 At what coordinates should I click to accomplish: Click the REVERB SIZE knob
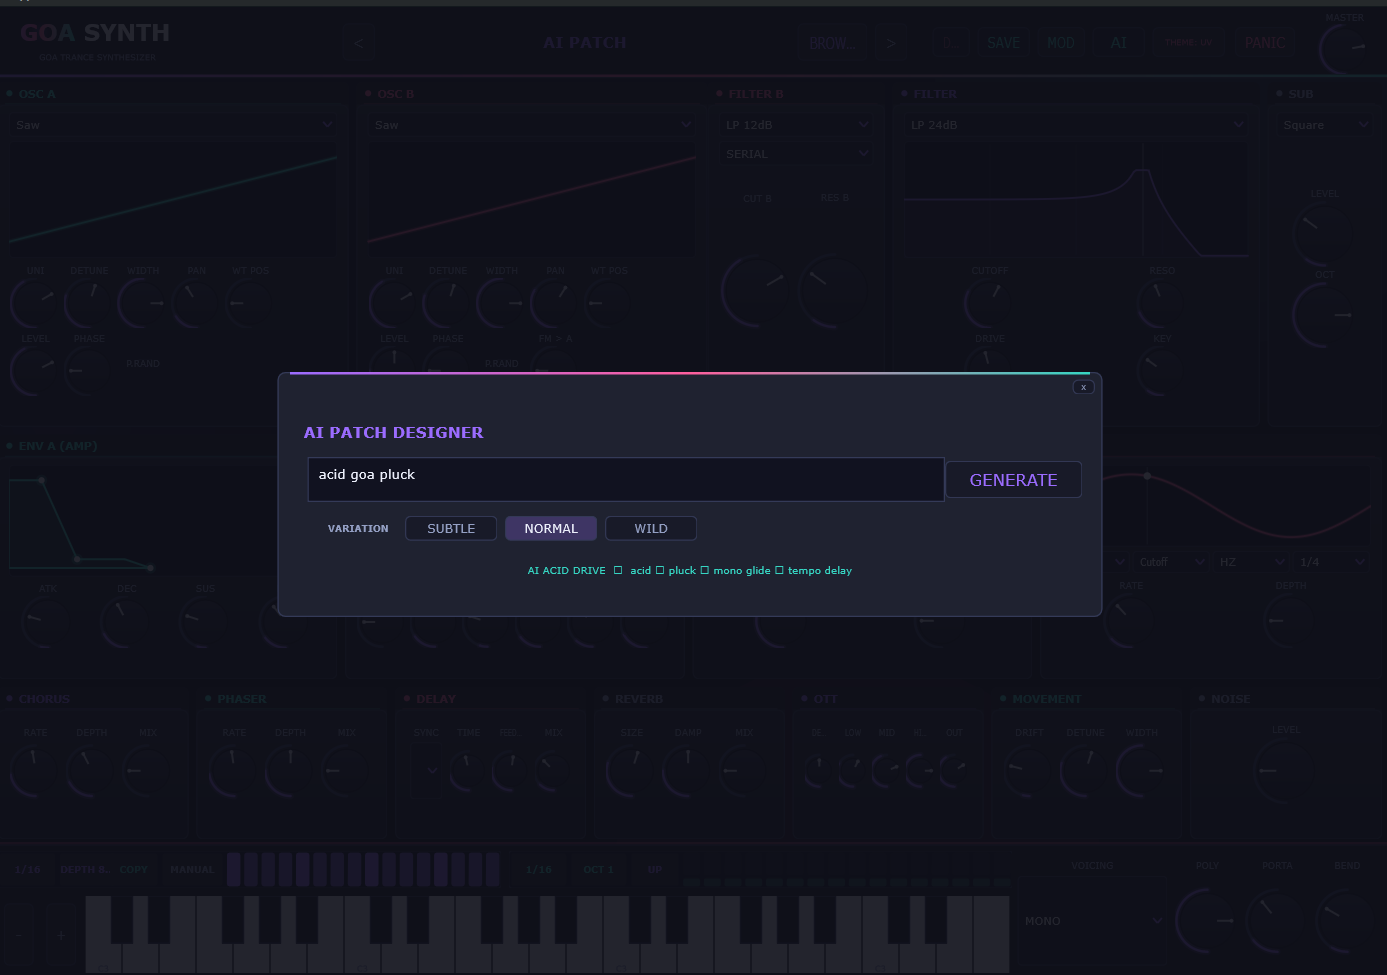(x=631, y=771)
